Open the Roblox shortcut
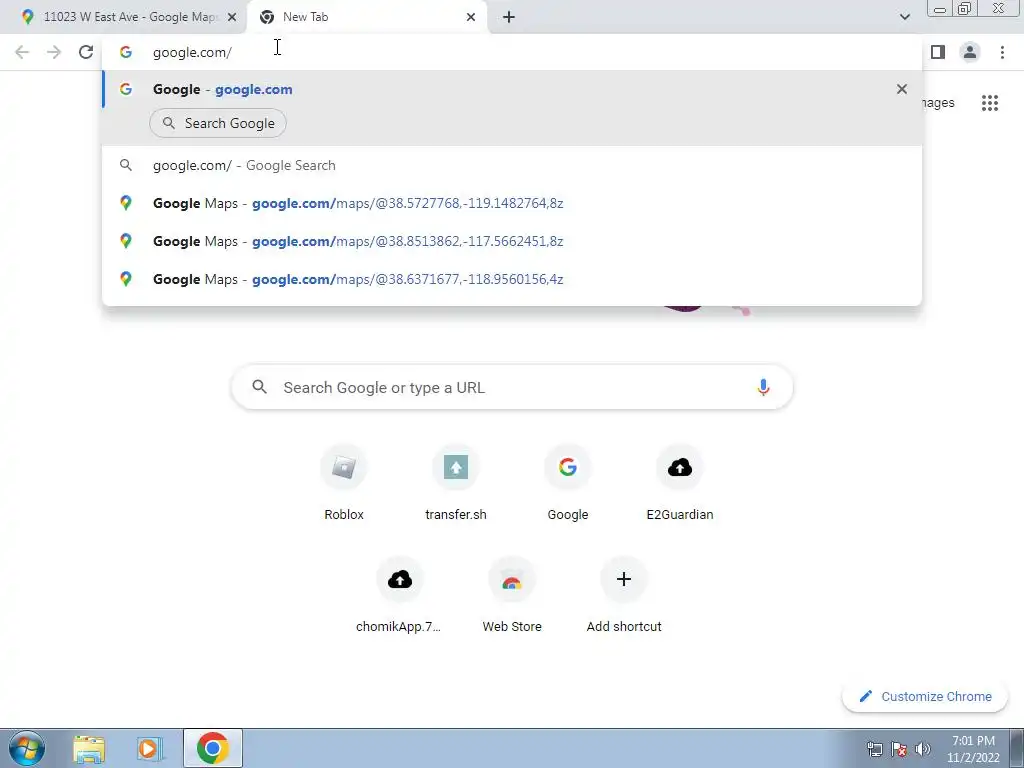 pos(344,483)
